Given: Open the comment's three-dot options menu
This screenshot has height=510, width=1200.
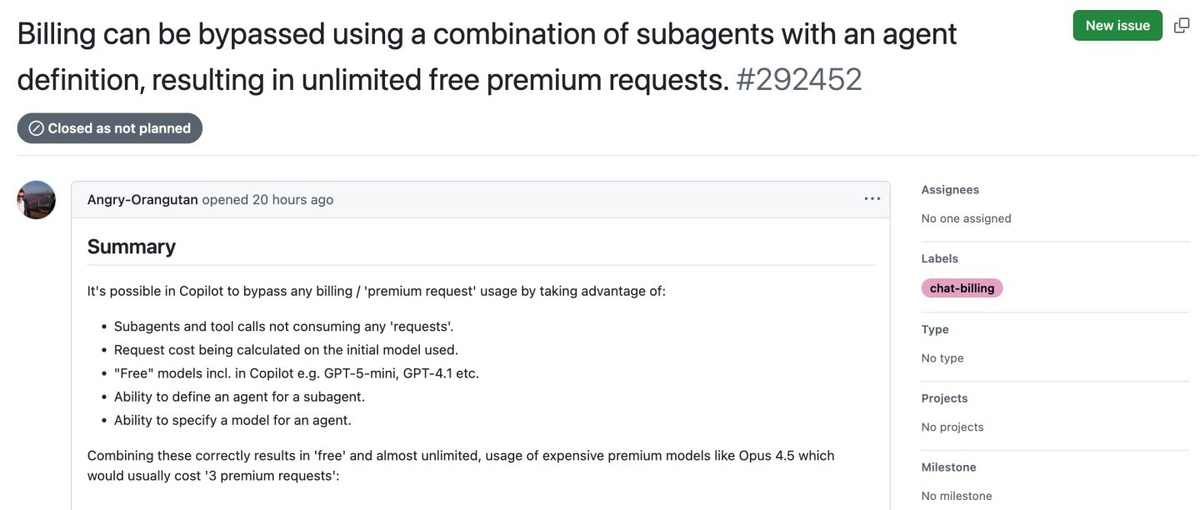Looking at the screenshot, I should click(x=872, y=199).
